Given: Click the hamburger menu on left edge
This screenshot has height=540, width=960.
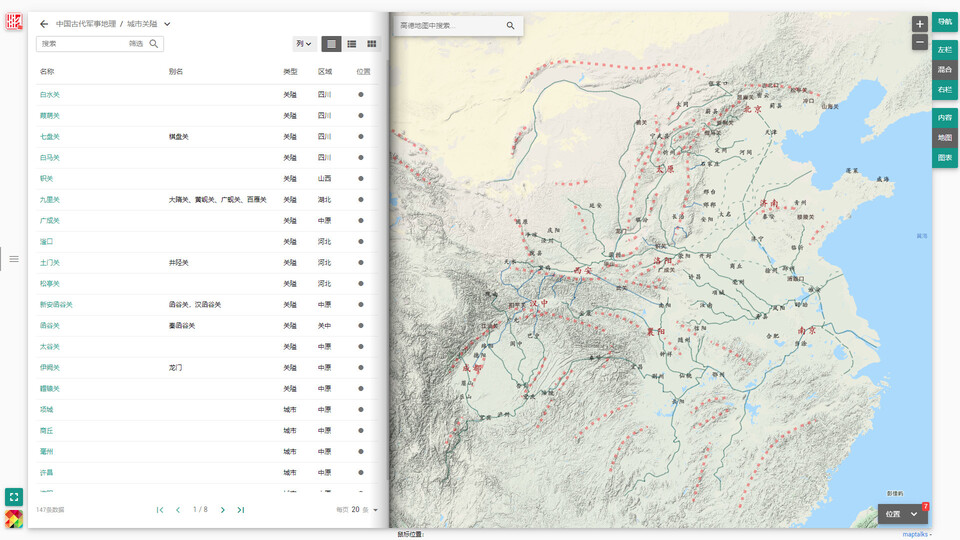Looking at the screenshot, I should [x=14, y=259].
